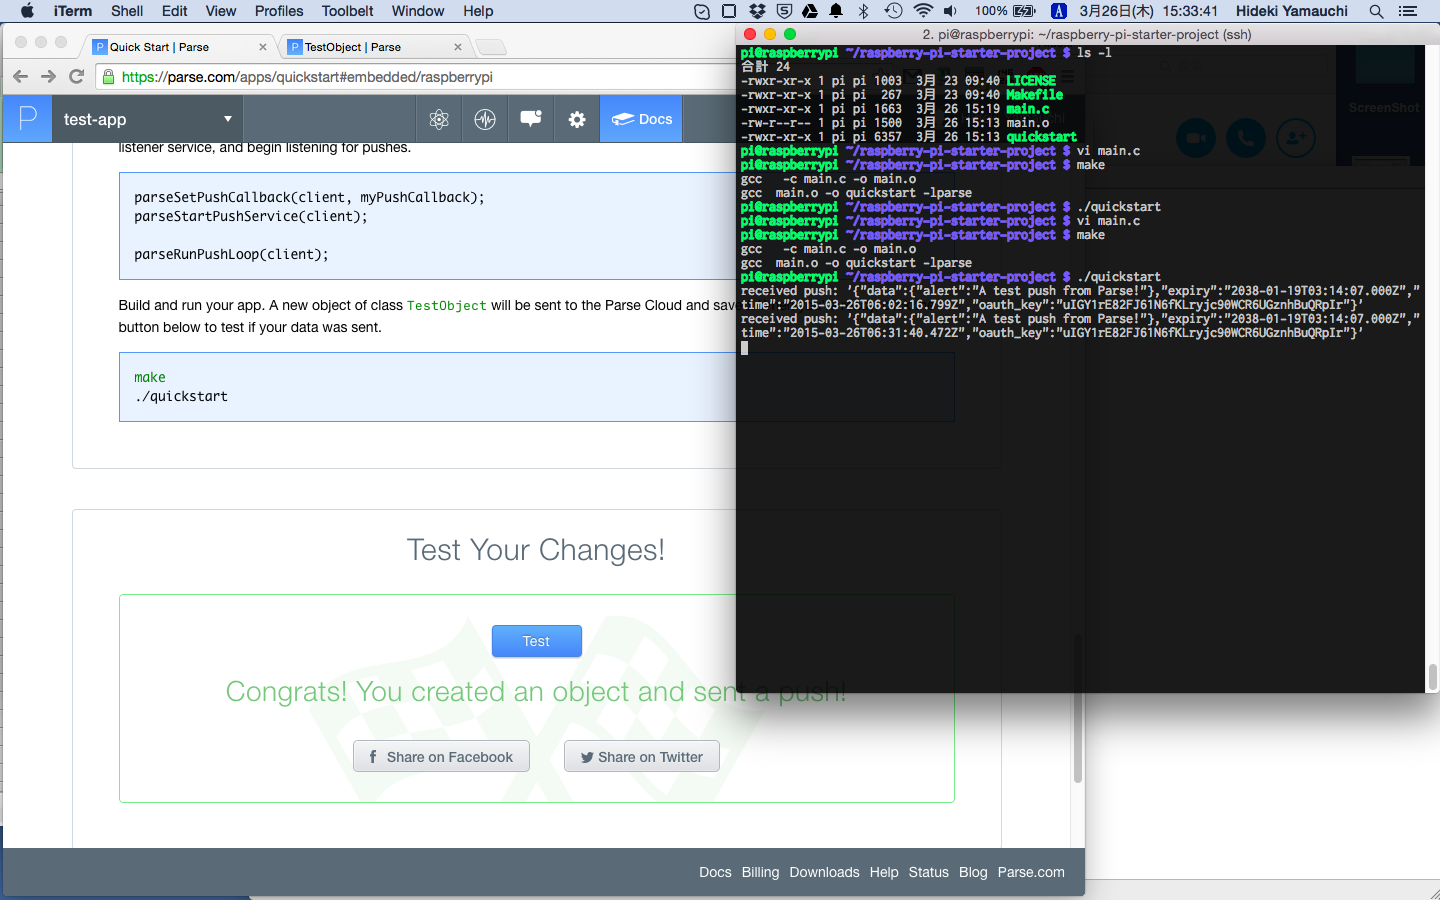Open app Settings gear in Parse header
Viewport: 1440px width, 900px height.
click(577, 119)
